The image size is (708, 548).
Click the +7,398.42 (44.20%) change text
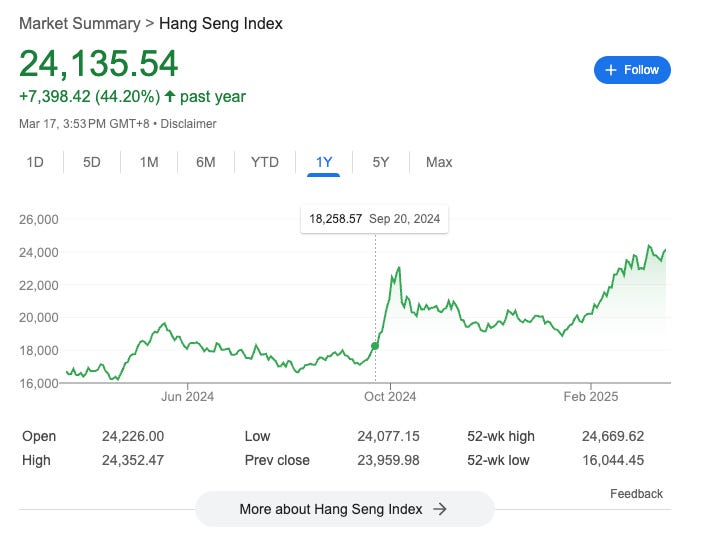[x=89, y=97]
